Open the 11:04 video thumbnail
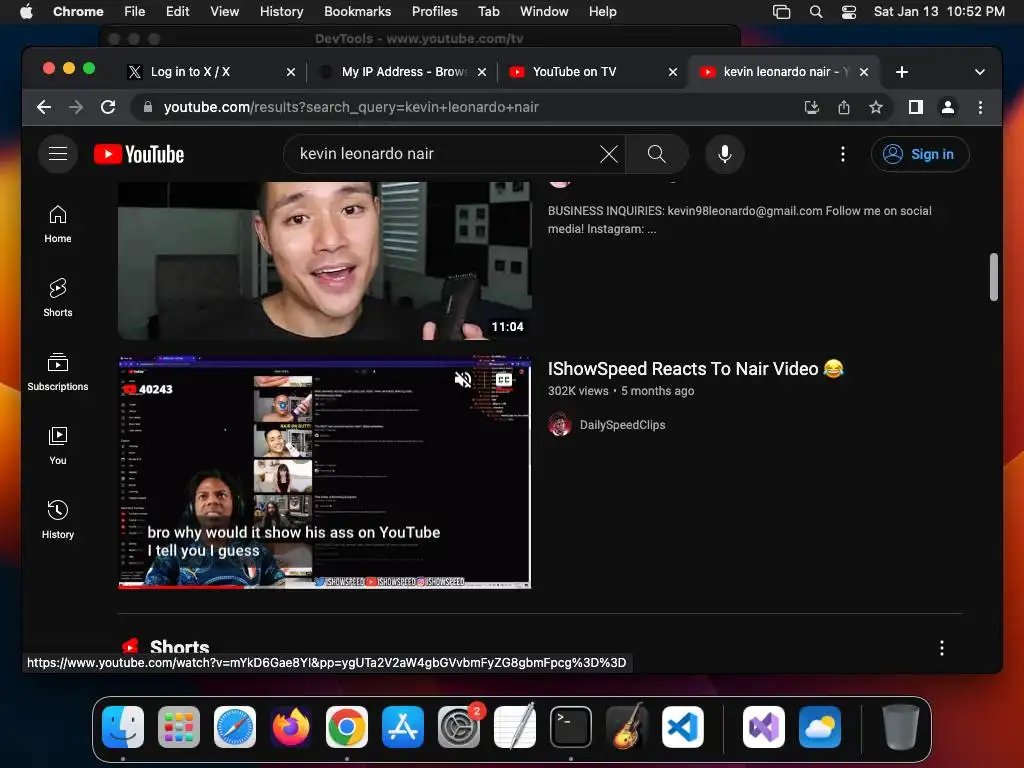 pos(325,261)
